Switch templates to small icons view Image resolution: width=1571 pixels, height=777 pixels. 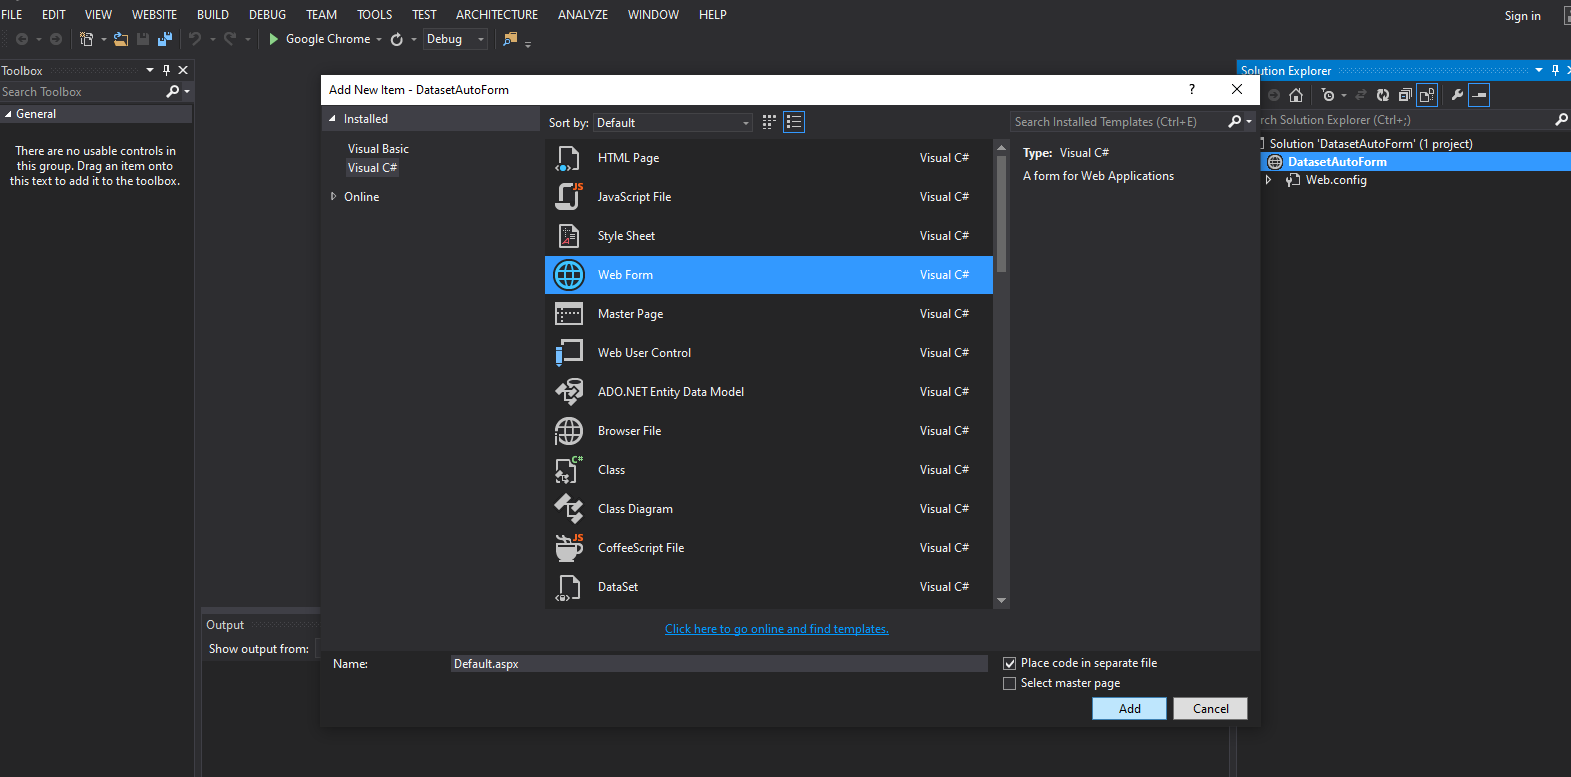769,122
